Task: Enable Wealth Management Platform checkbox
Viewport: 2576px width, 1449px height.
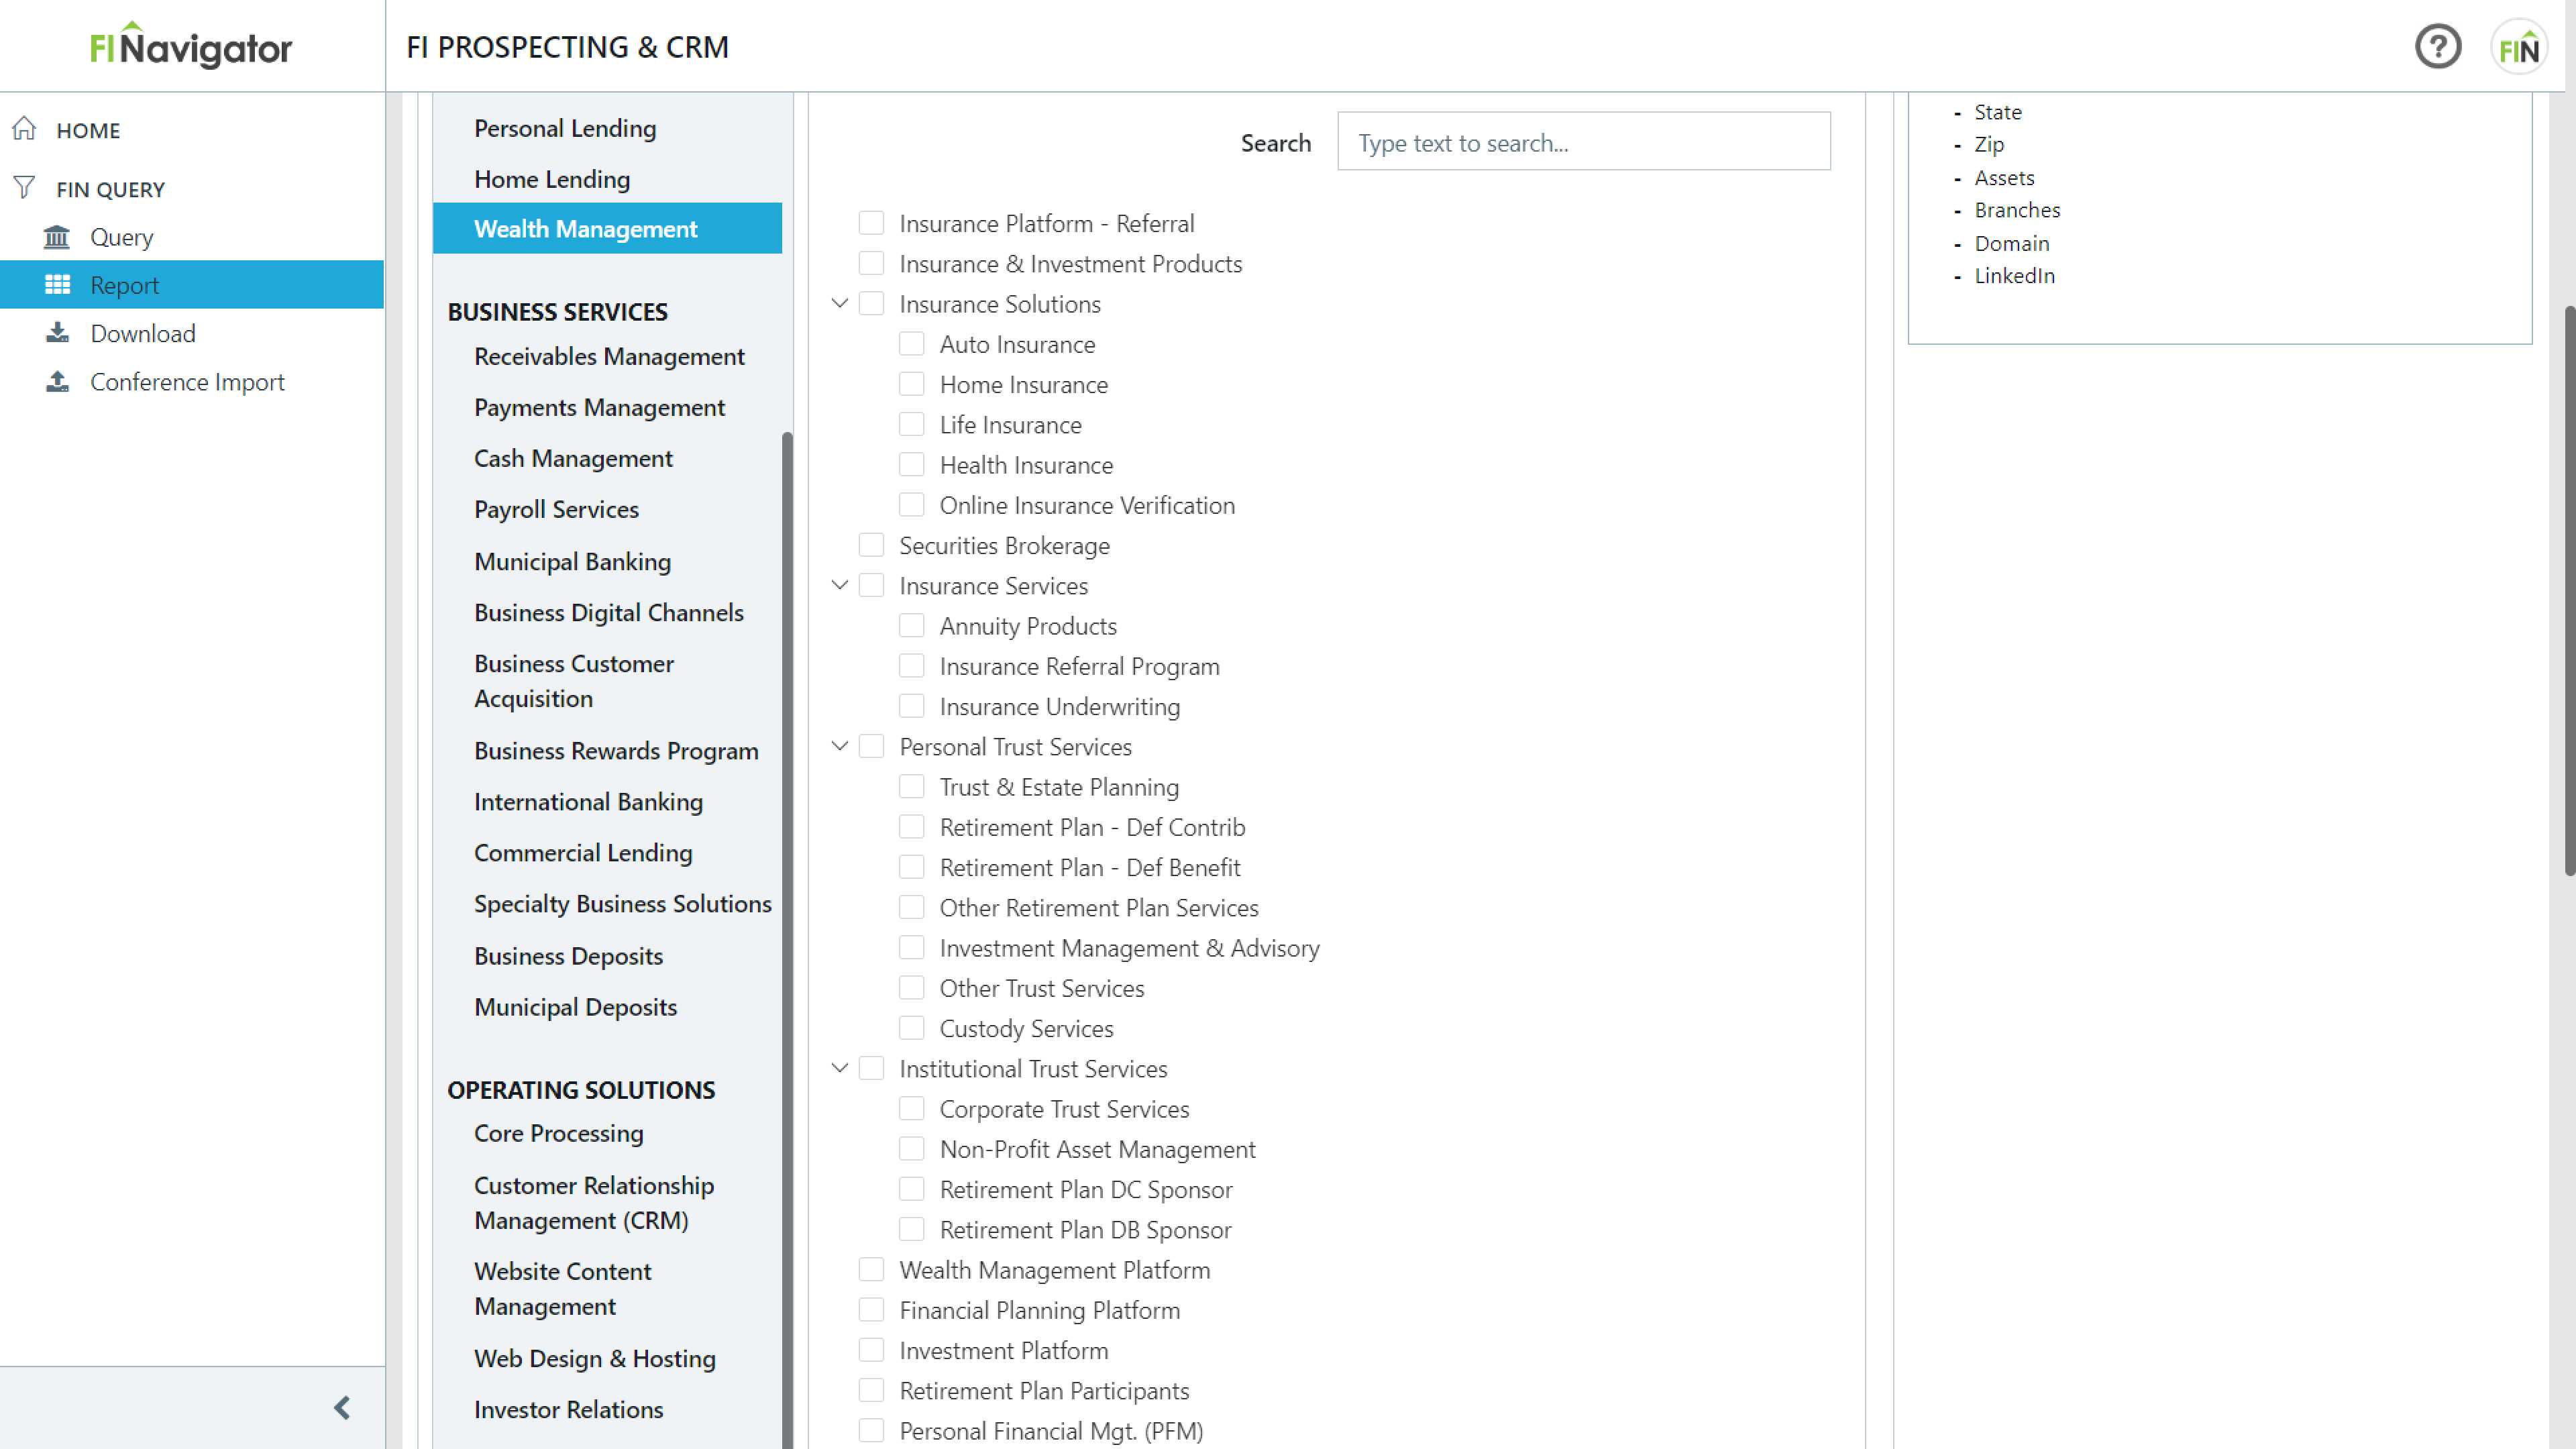Action: coord(871,1269)
